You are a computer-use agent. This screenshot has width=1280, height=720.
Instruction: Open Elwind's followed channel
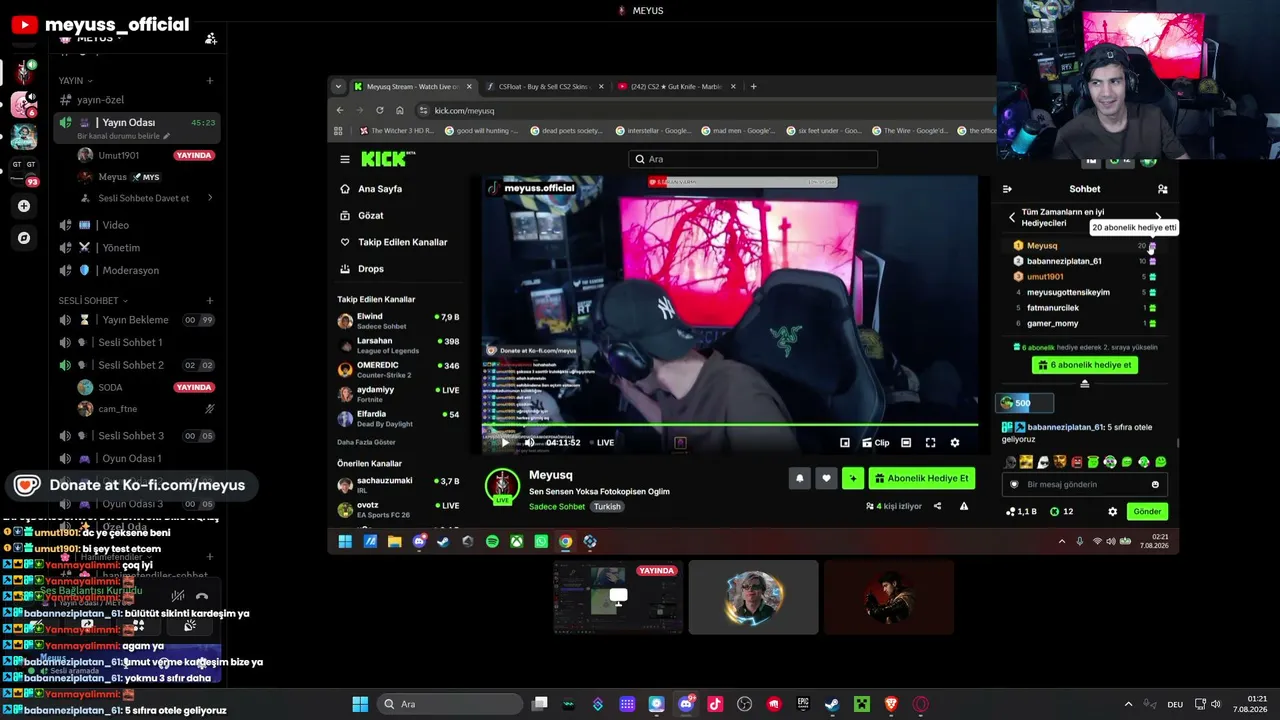pyautogui.click(x=398, y=320)
